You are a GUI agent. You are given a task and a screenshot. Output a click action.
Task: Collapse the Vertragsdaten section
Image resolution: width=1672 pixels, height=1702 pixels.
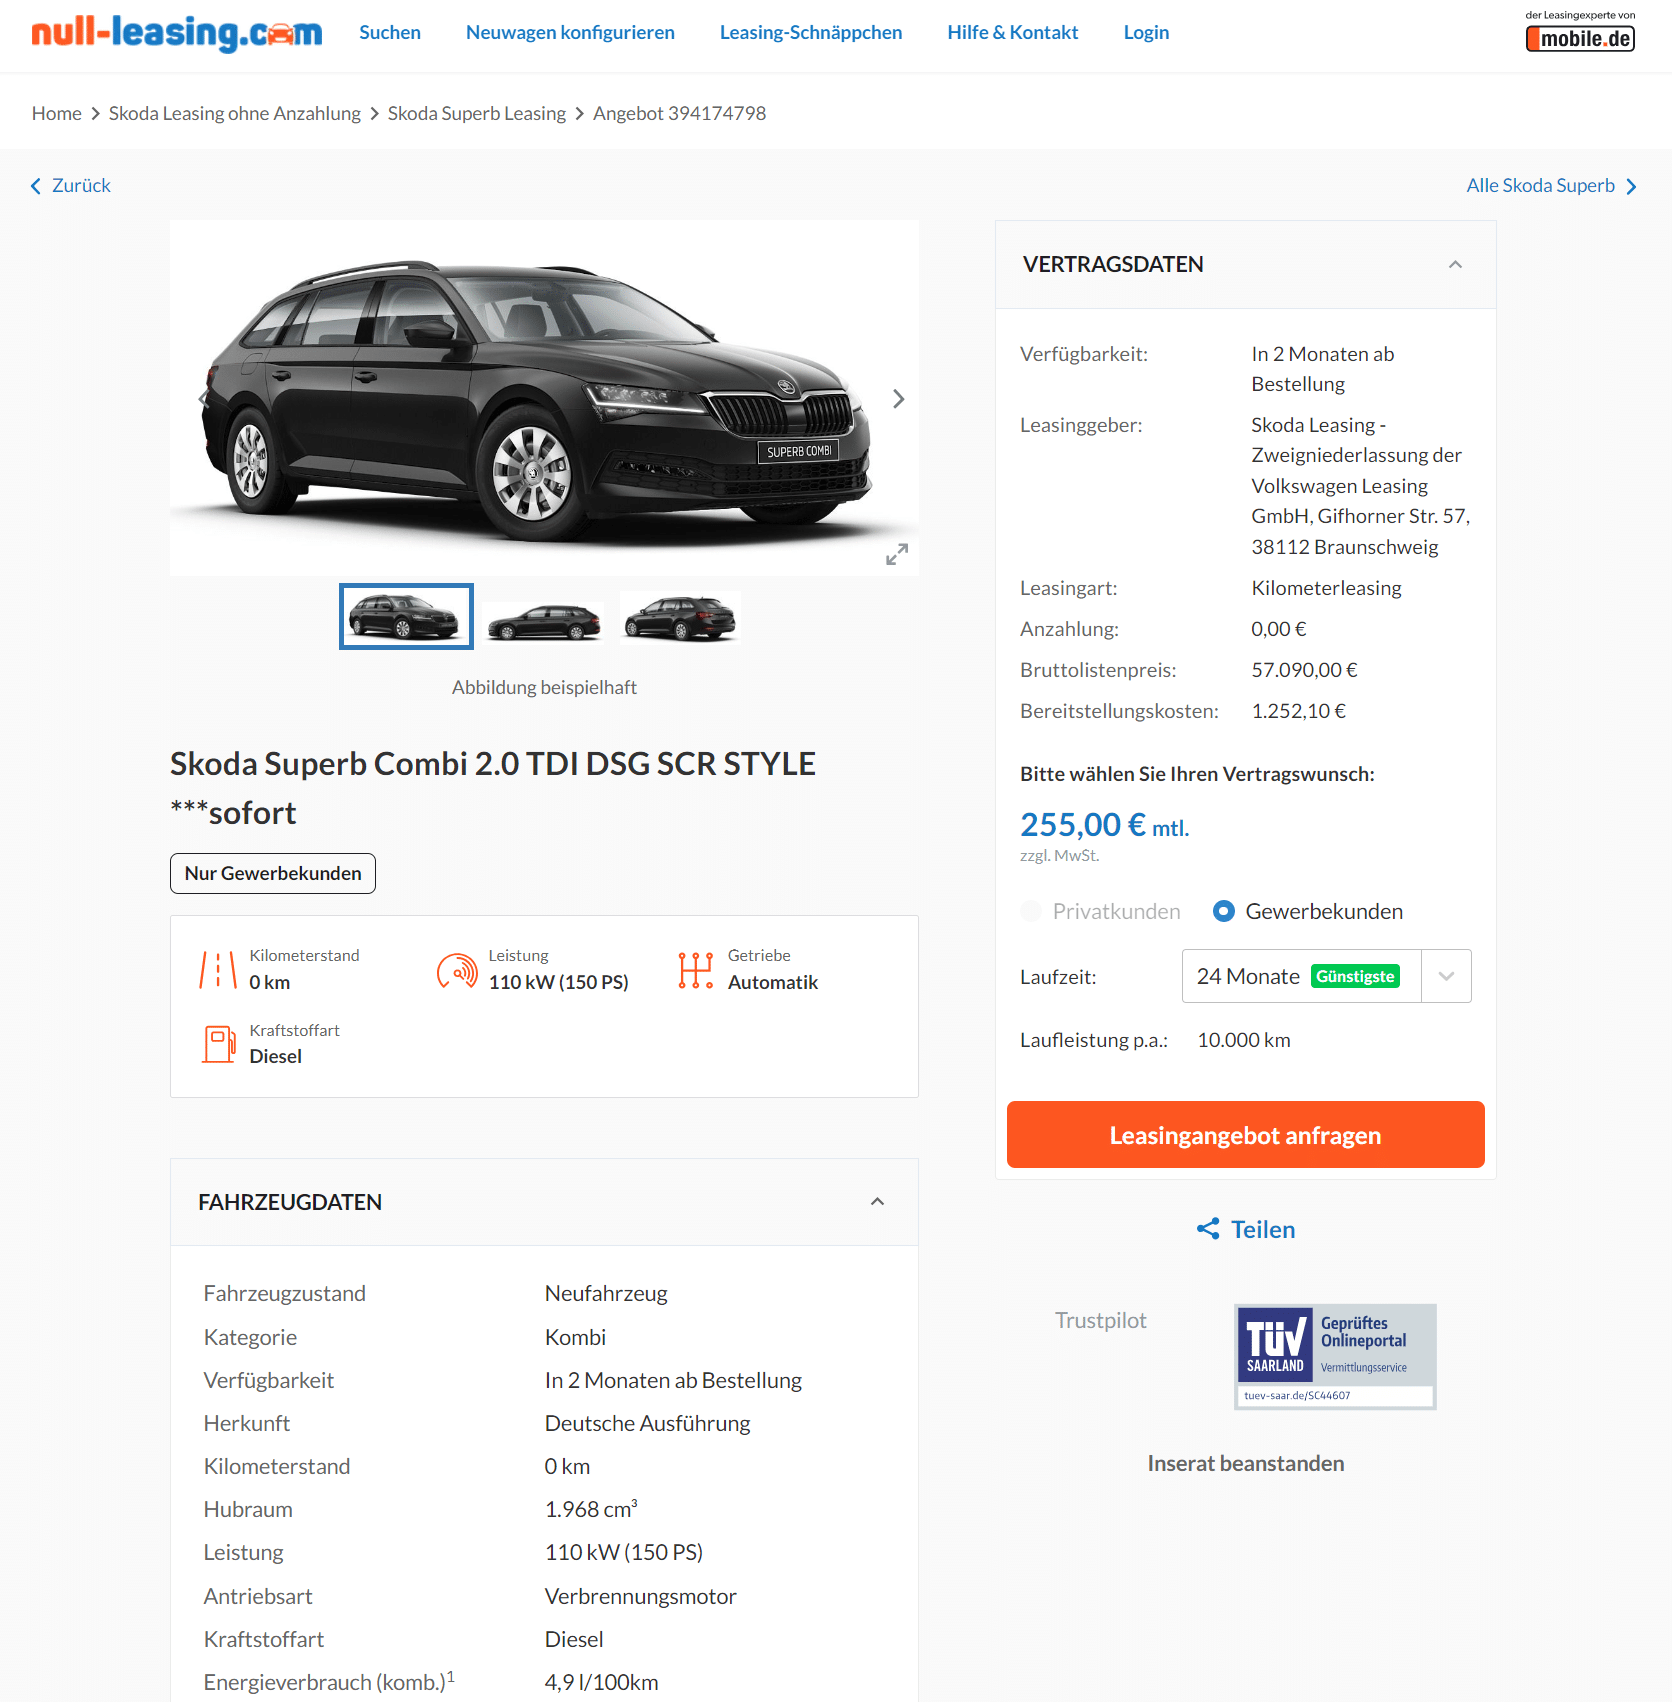(1455, 265)
